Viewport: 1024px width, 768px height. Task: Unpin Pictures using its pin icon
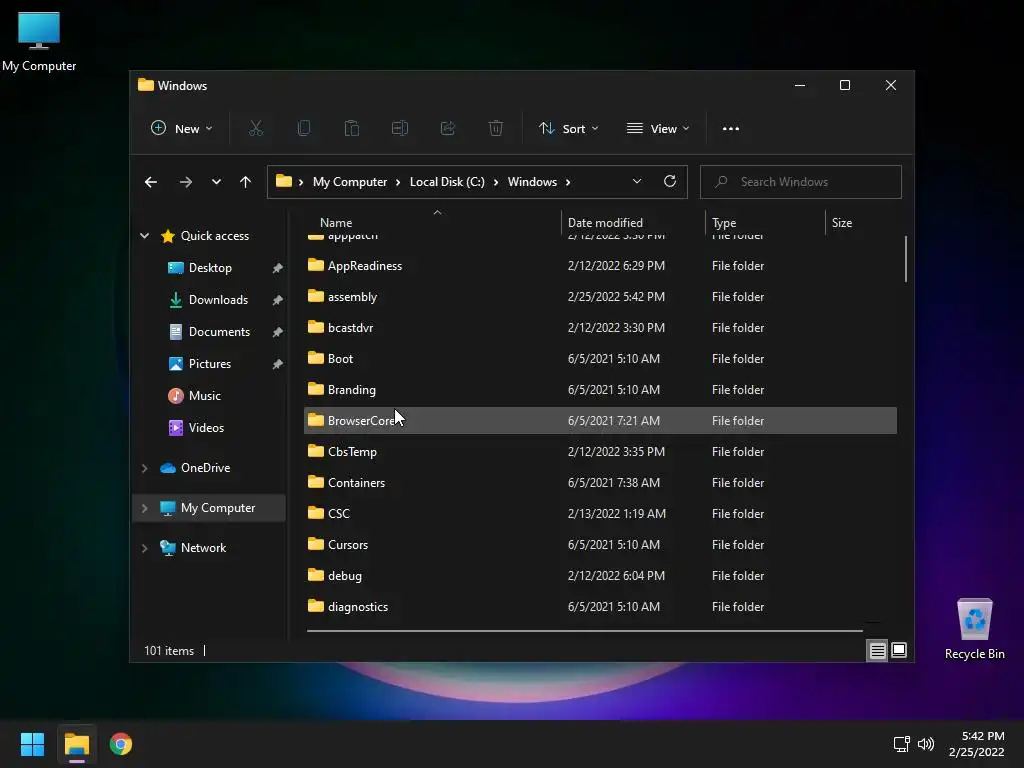coord(278,364)
